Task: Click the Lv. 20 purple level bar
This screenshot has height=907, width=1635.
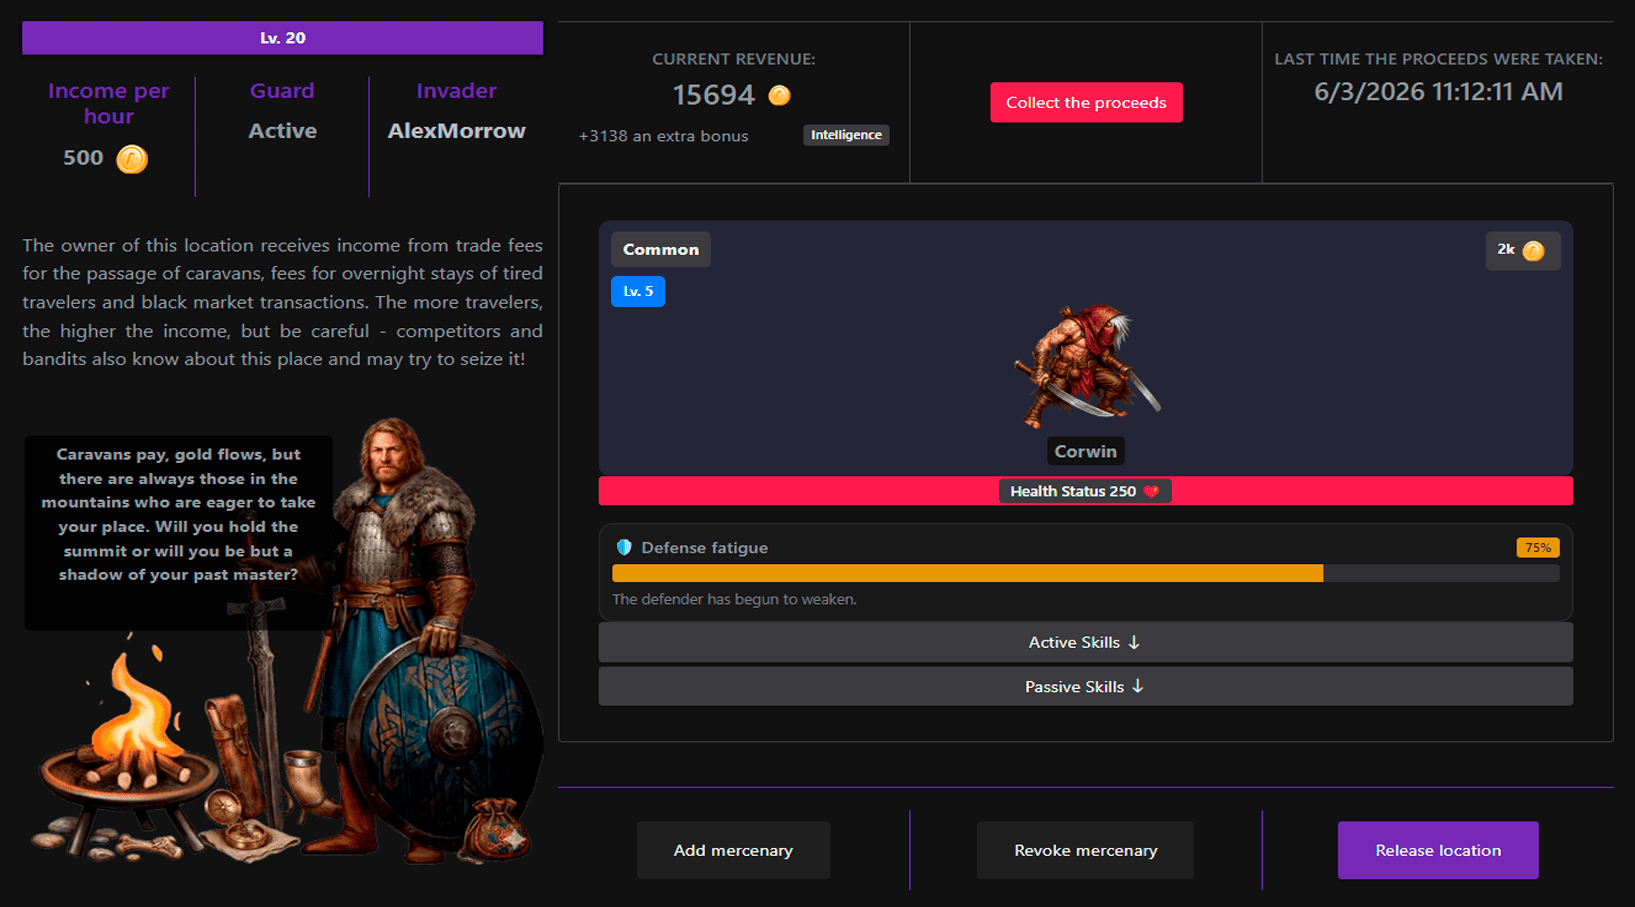Action: (283, 38)
